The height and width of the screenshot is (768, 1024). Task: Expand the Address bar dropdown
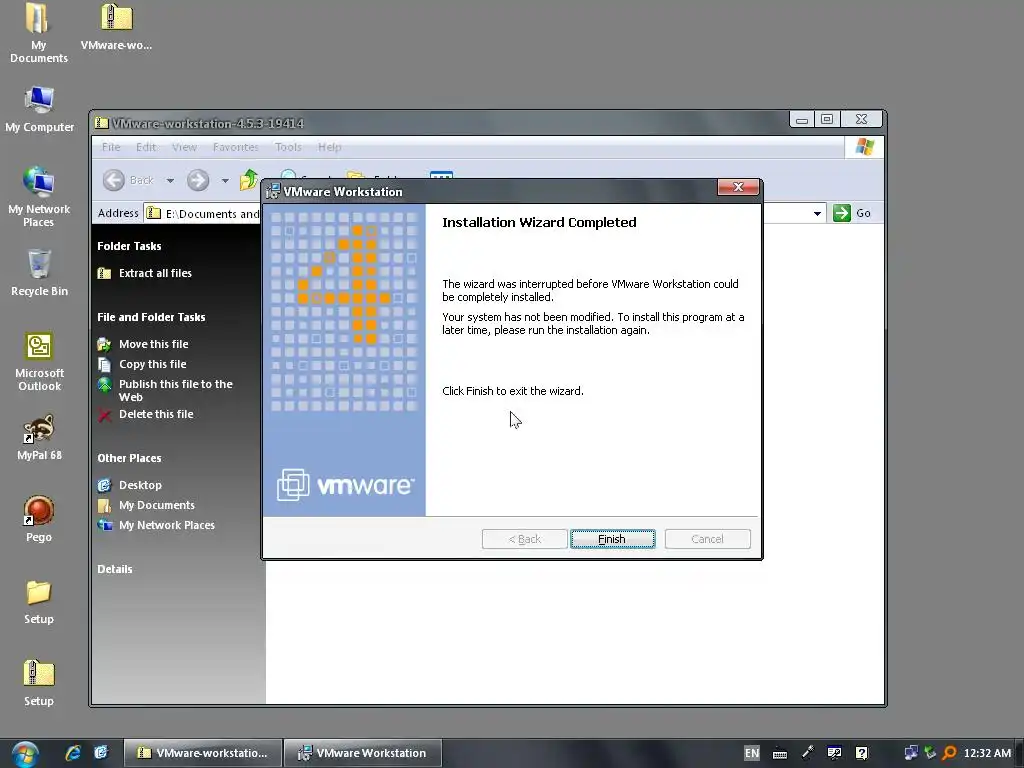(x=817, y=214)
